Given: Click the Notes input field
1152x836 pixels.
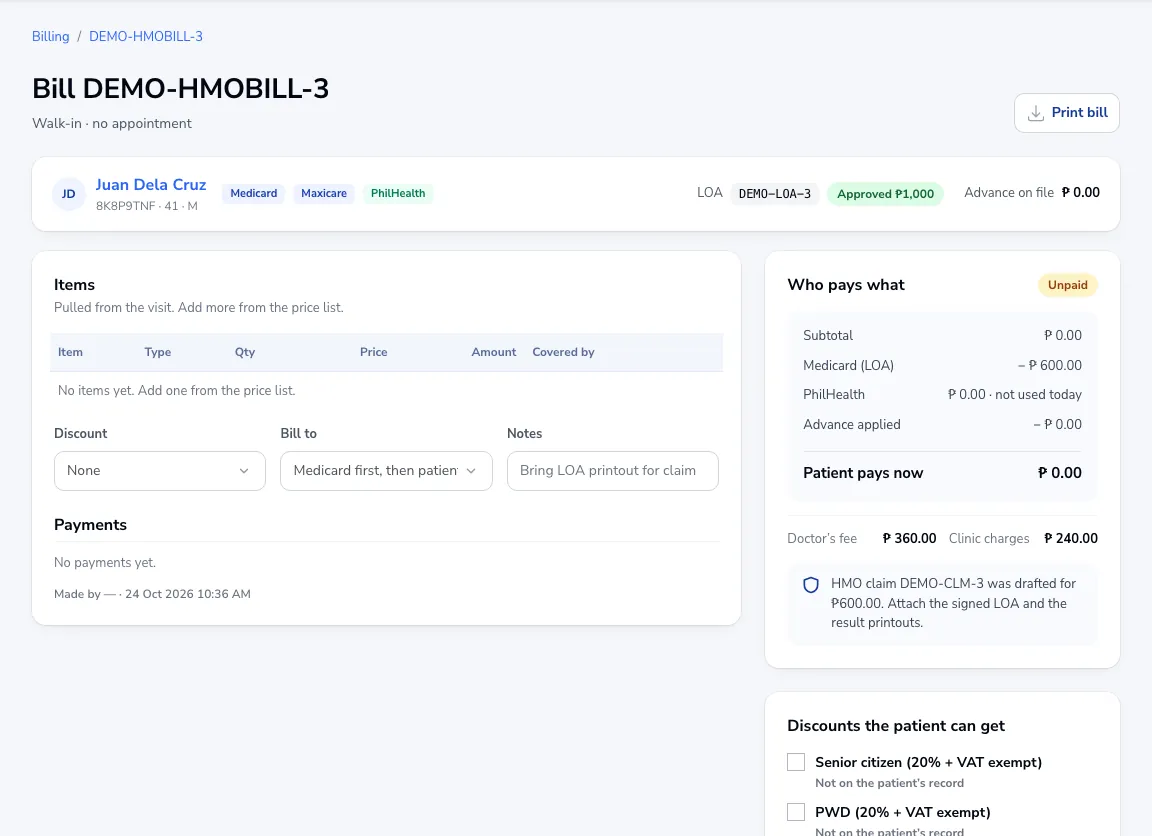Looking at the screenshot, I should [x=613, y=471].
